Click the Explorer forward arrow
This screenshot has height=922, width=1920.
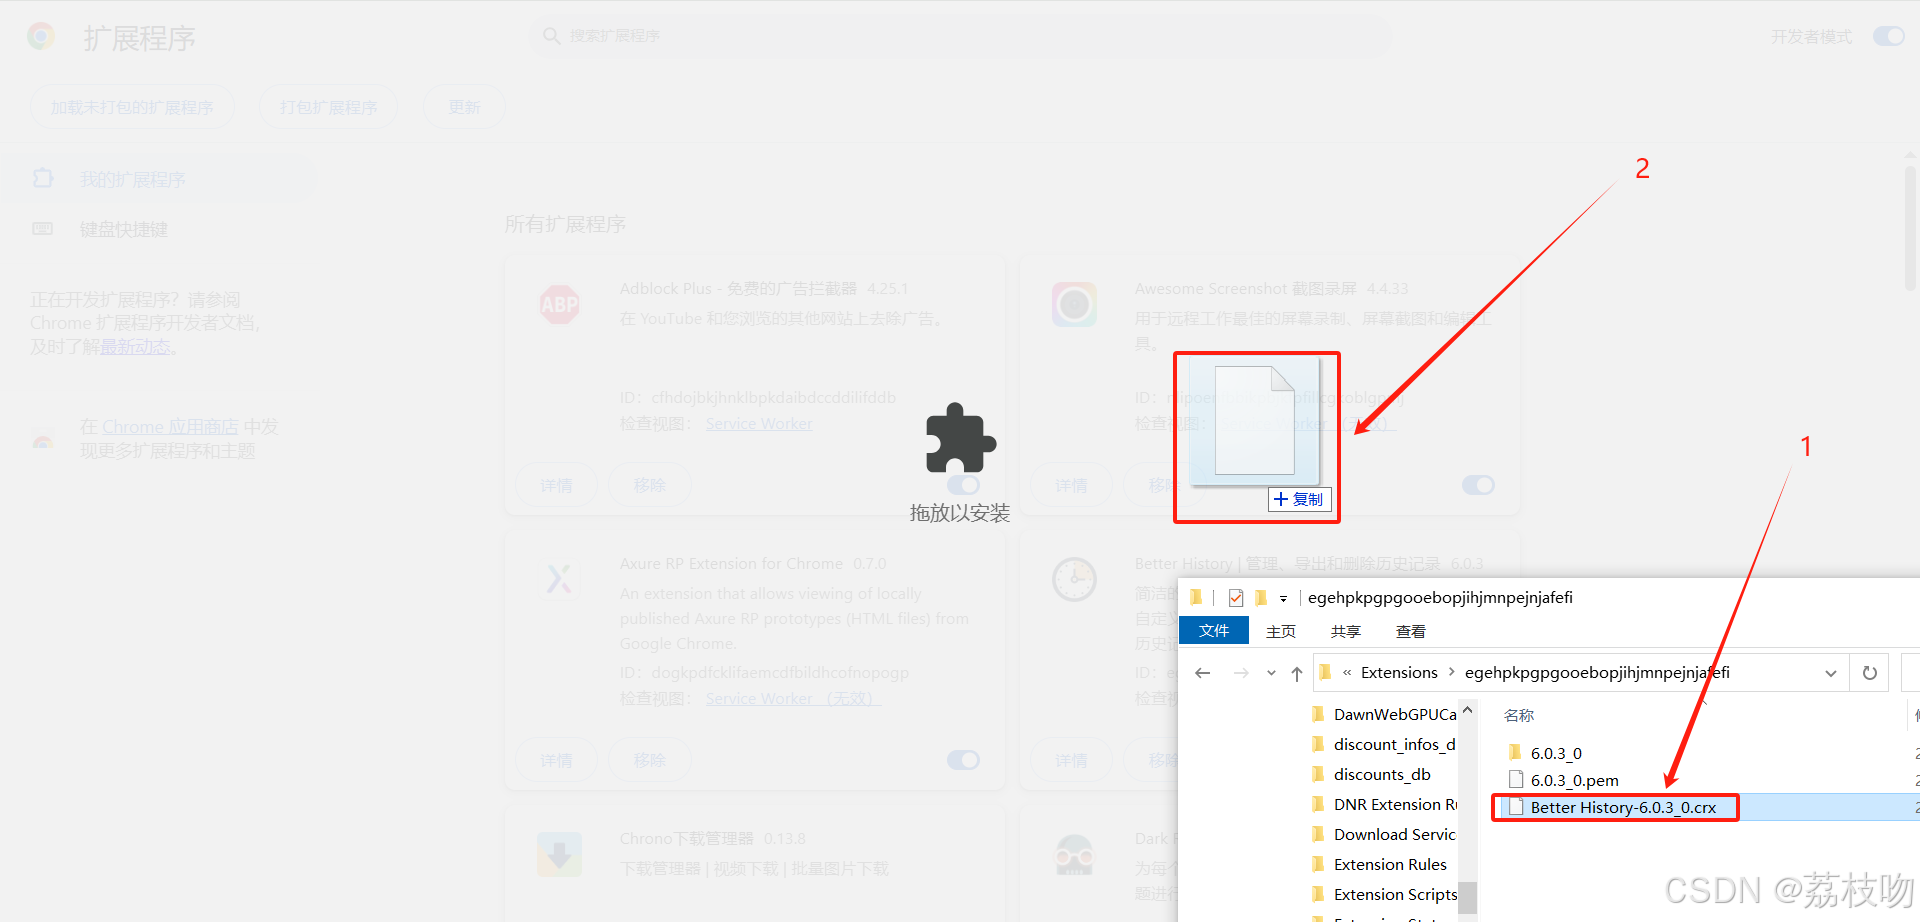click(1241, 673)
